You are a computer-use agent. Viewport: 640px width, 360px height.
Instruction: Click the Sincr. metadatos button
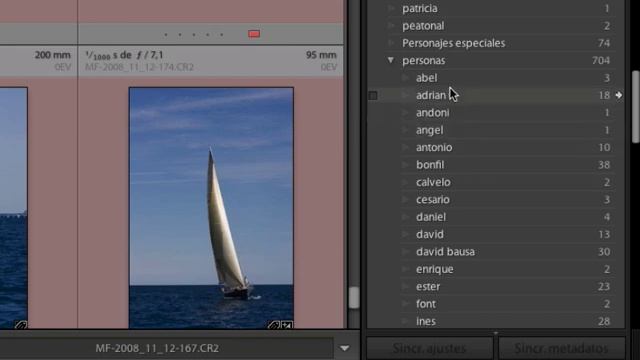pos(562,349)
